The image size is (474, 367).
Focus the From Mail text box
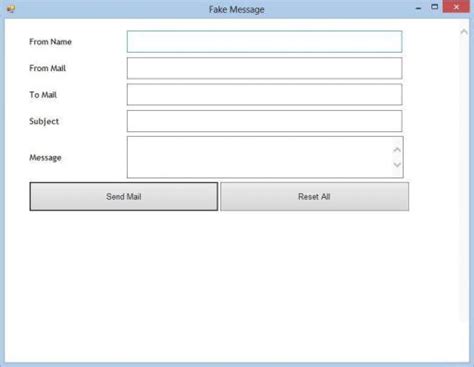[x=264, y=68]
